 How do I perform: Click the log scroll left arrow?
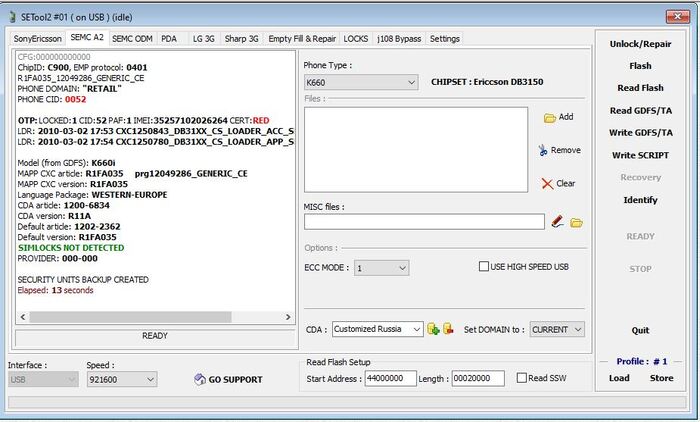click(23, 317)
